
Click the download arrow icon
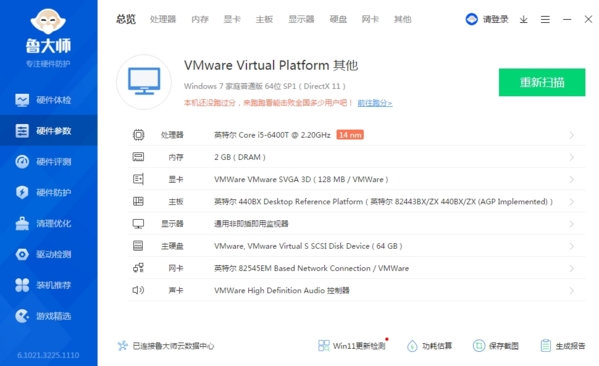pos(524,19)
